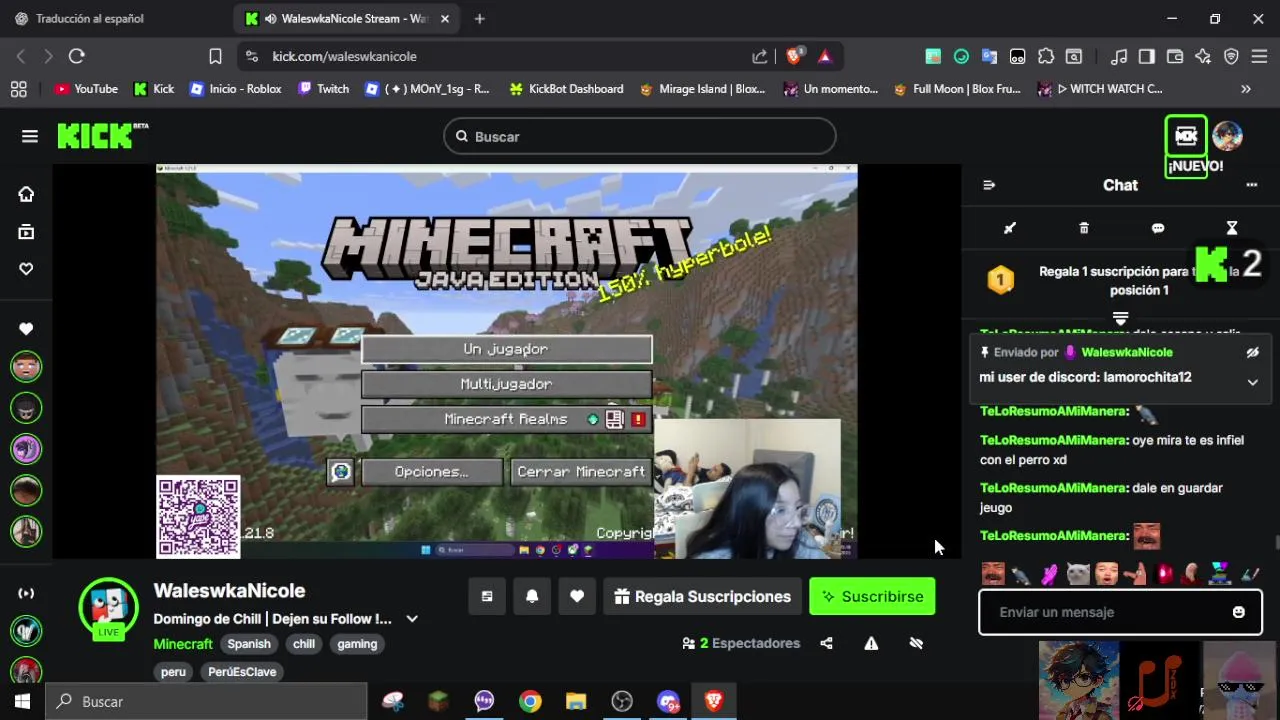Screen dimensions: 1280x720
Task: Toggle the Brave sidebar panel icon
Action: pos(1147,56)
